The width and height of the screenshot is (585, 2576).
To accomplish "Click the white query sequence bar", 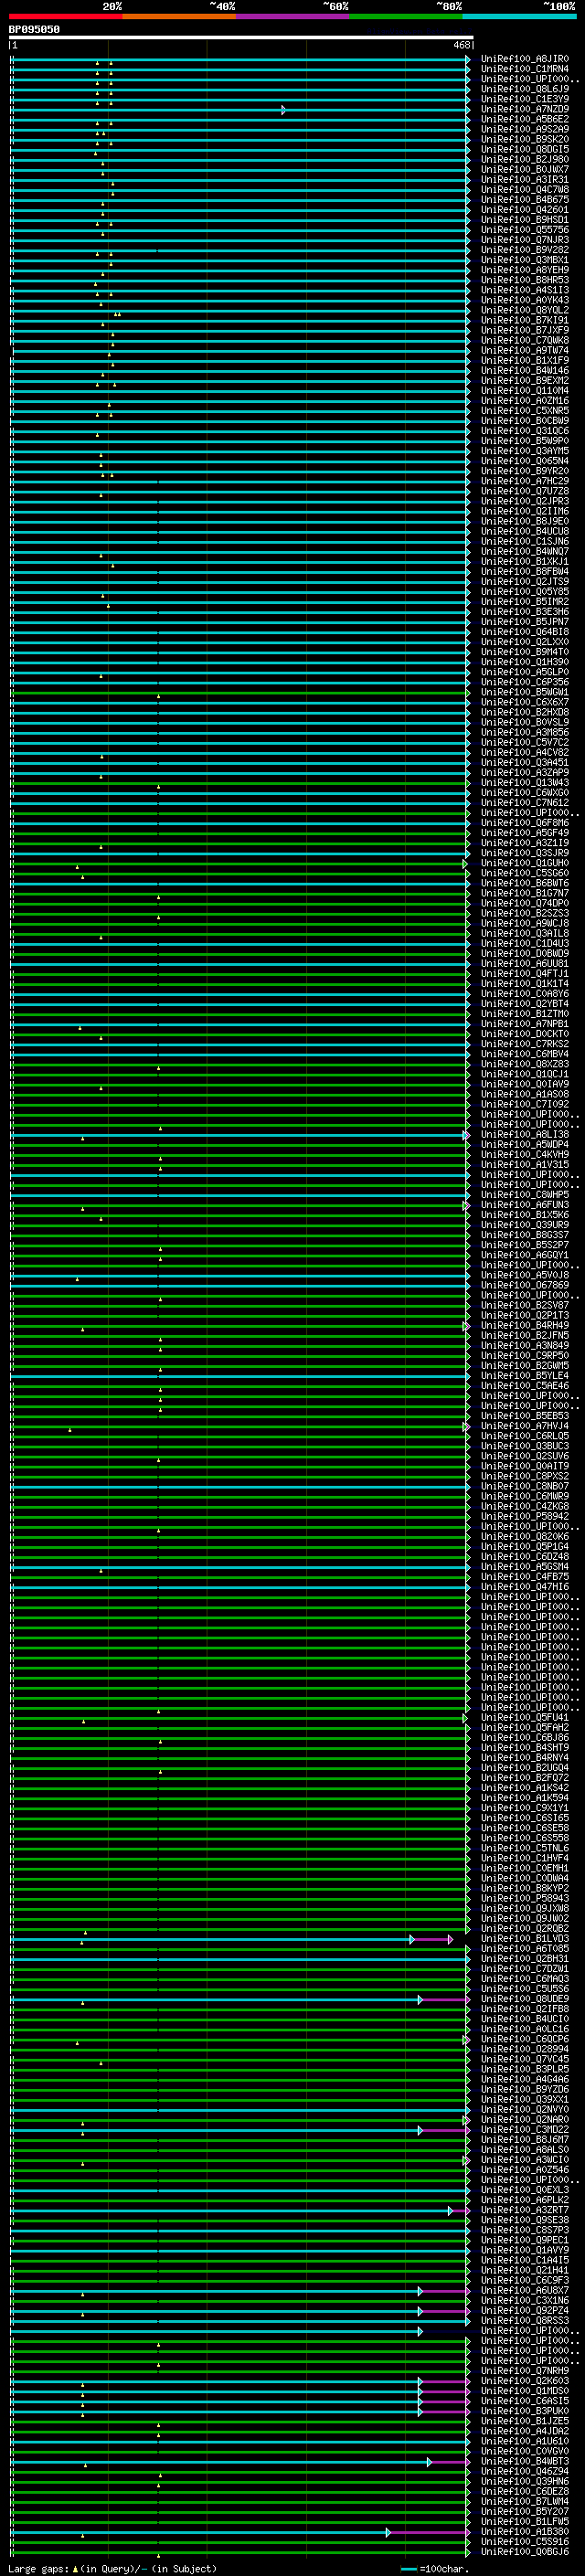I will [241, 38].
